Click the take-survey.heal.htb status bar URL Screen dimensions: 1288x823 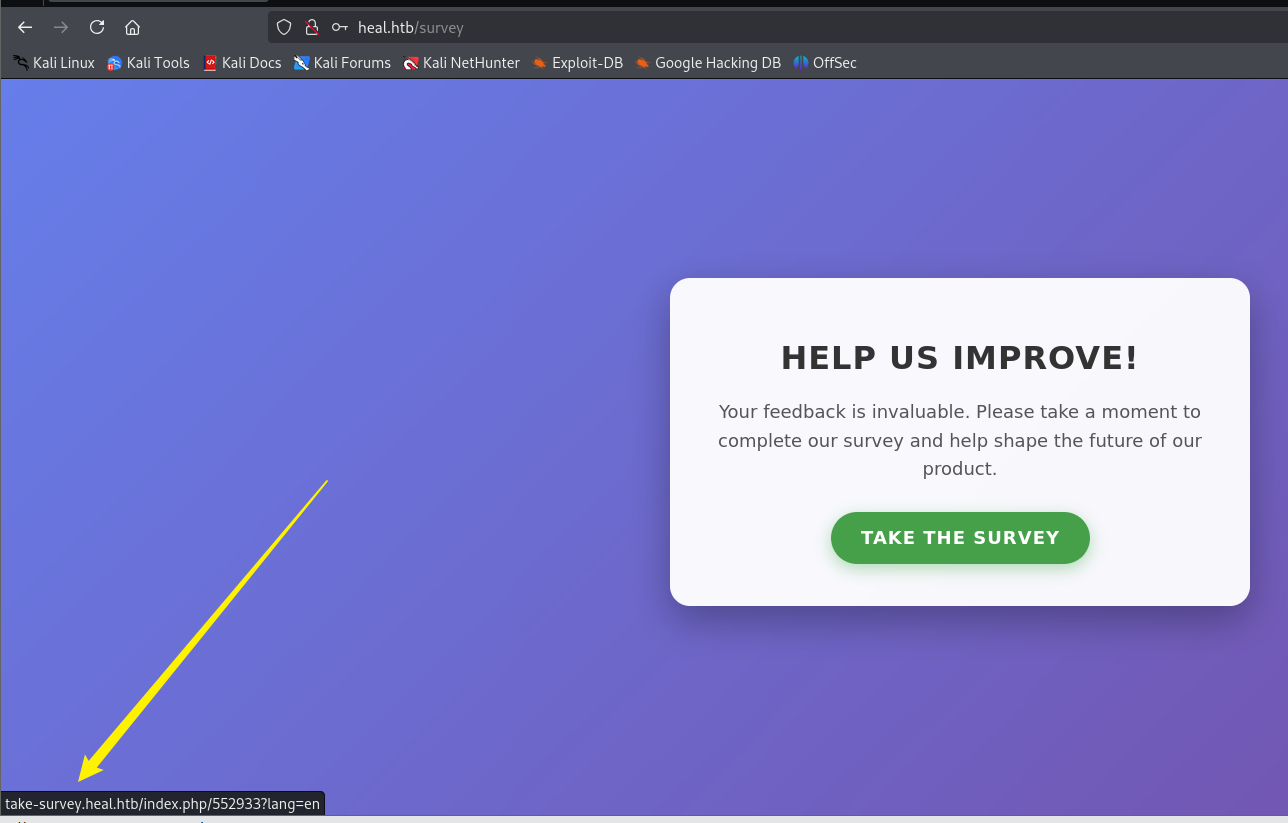[162, 804]
